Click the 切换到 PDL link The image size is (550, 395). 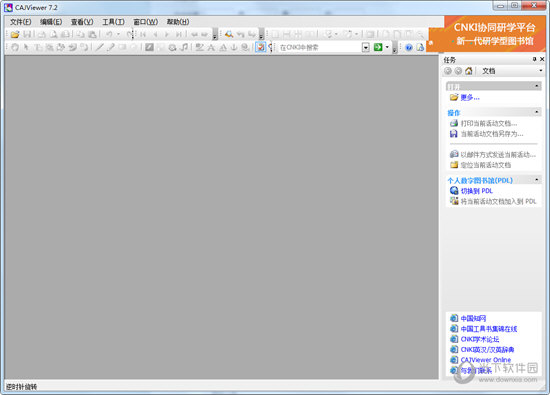click(x=476, y=191)
